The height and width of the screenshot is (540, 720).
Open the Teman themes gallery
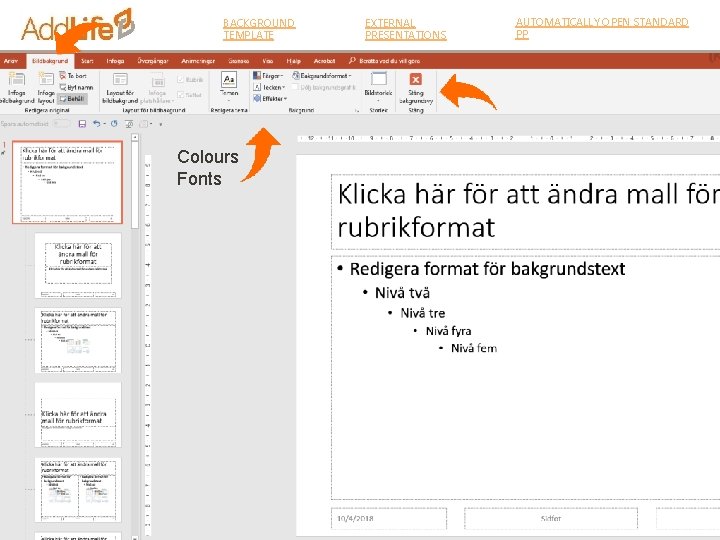pyautogui.click(x=229, y=86)
